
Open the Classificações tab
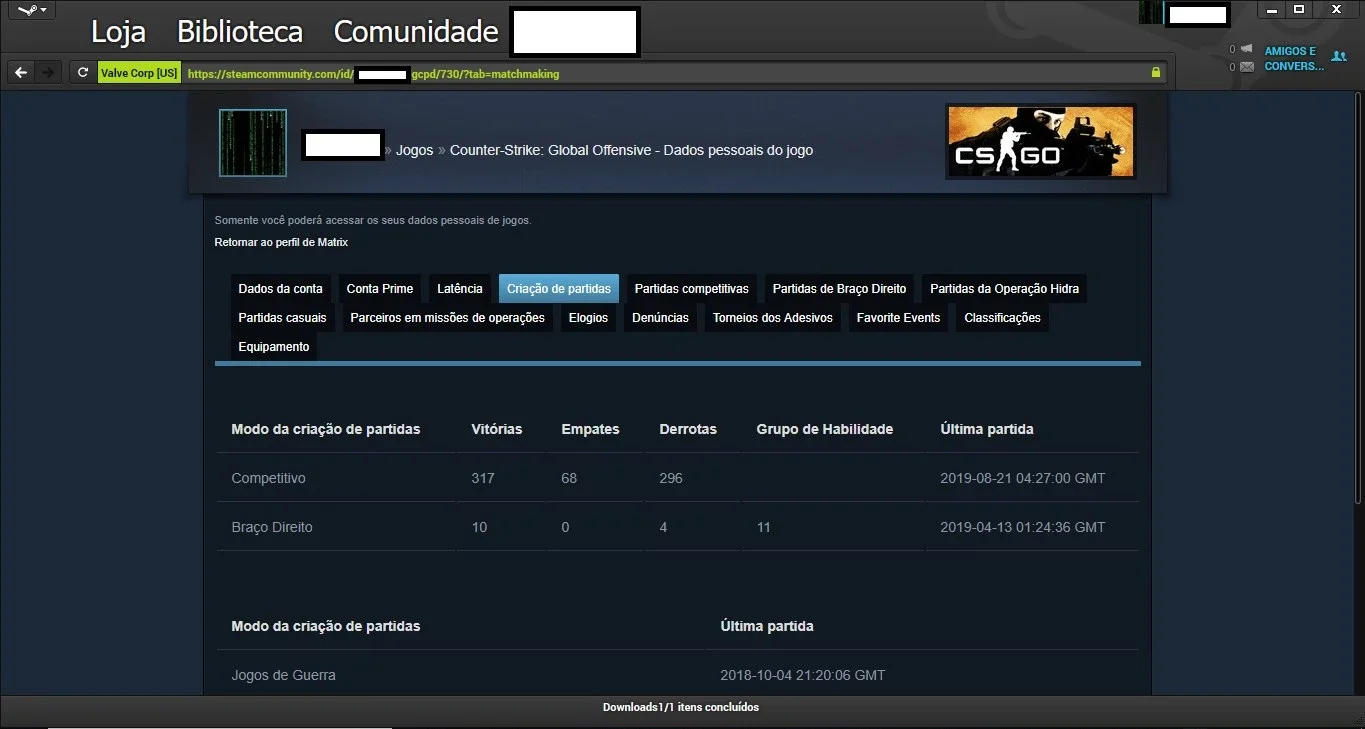point(1003,317)
